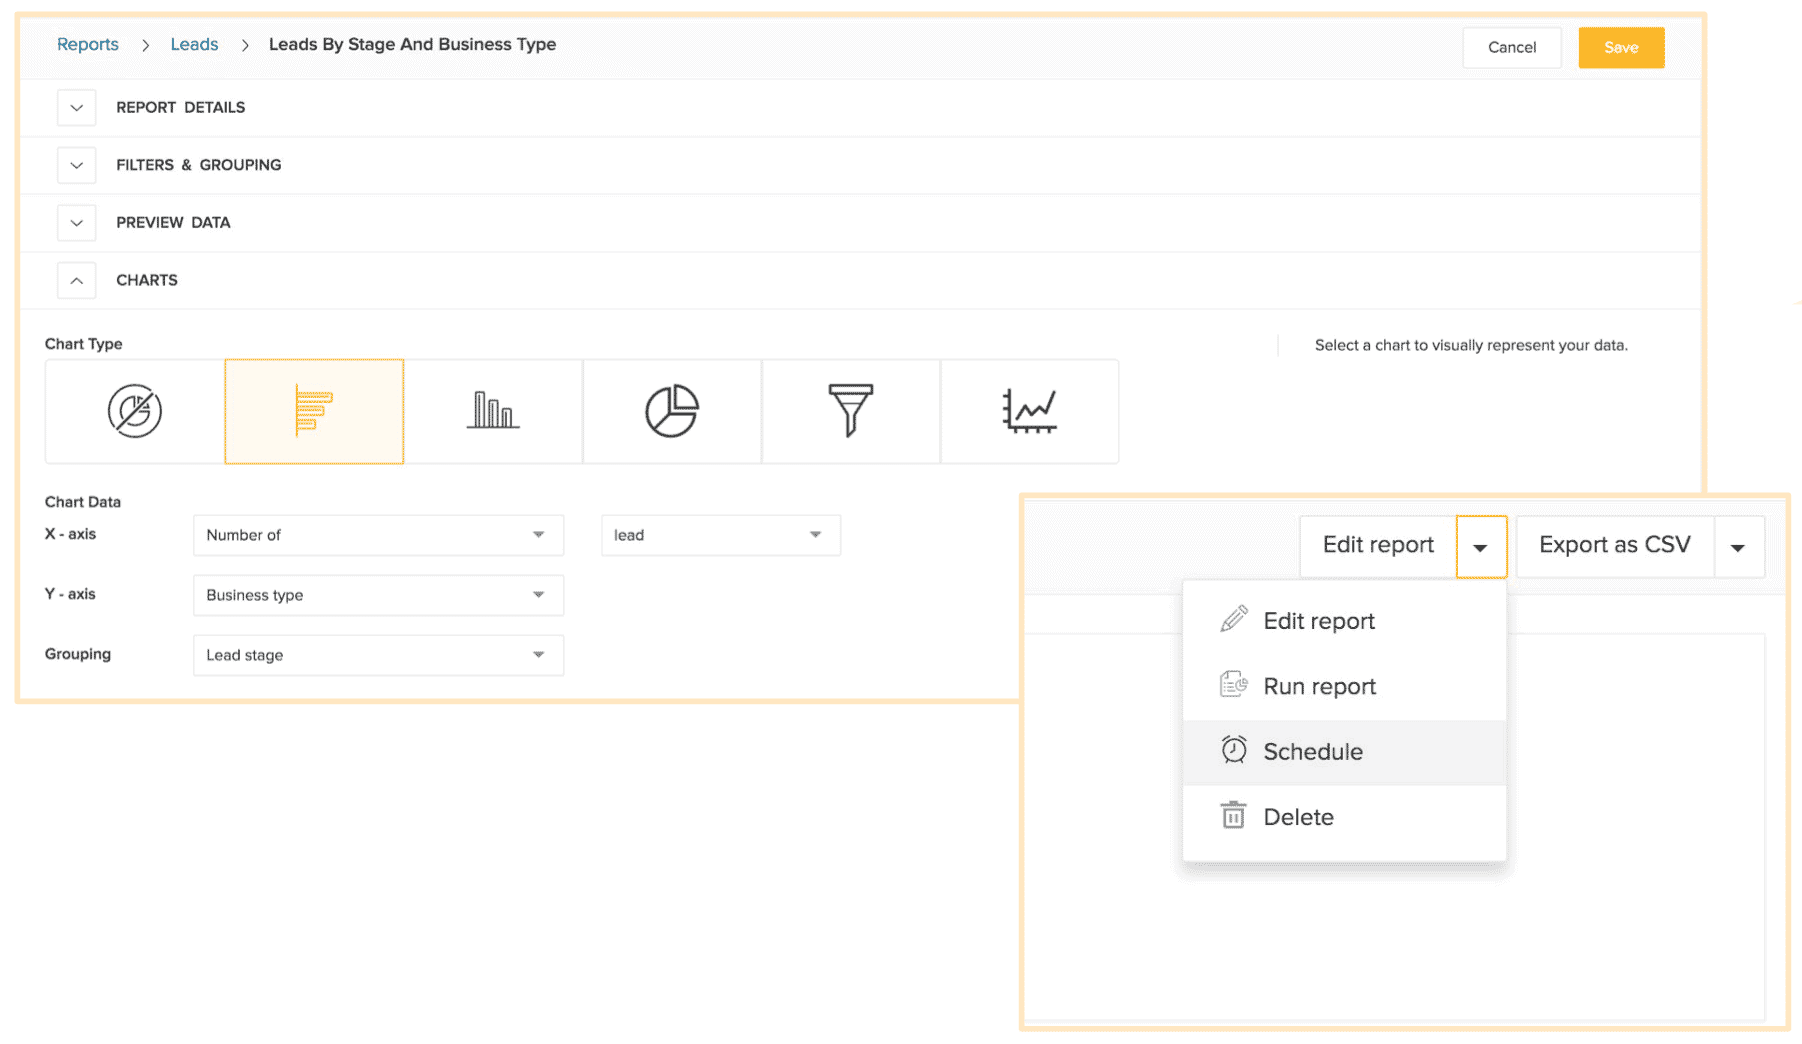Choose Run report from the menu
The height and width of the screenshot is (1044, 1802).
pyautogui.click(x=1319, y=686)
